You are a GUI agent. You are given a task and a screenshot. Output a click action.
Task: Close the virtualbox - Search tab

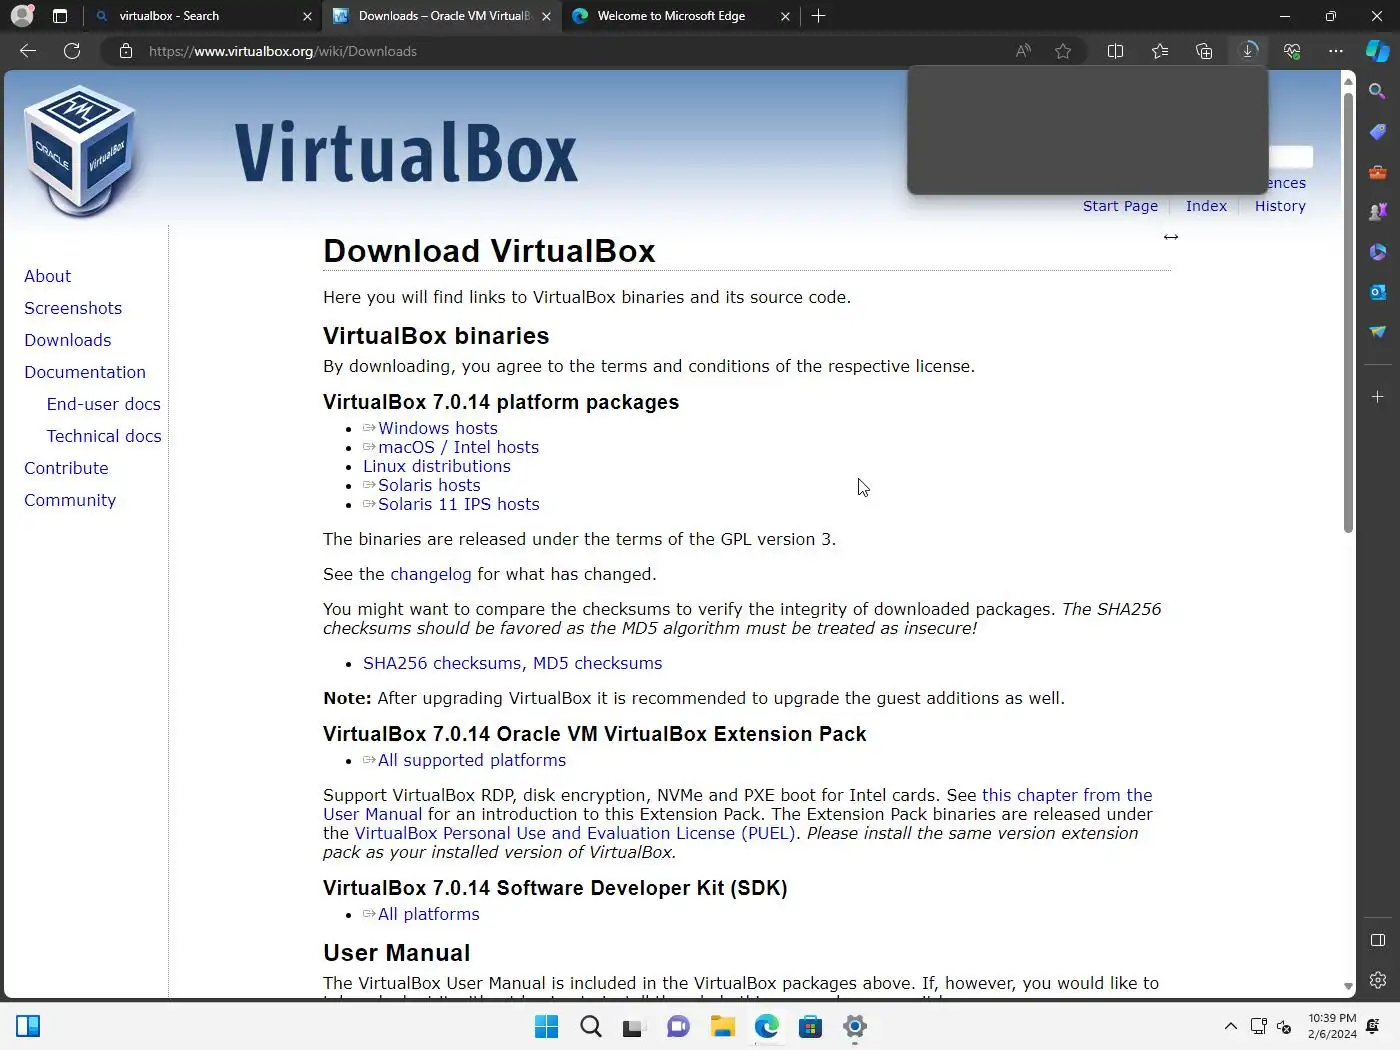tap(307, 16)
